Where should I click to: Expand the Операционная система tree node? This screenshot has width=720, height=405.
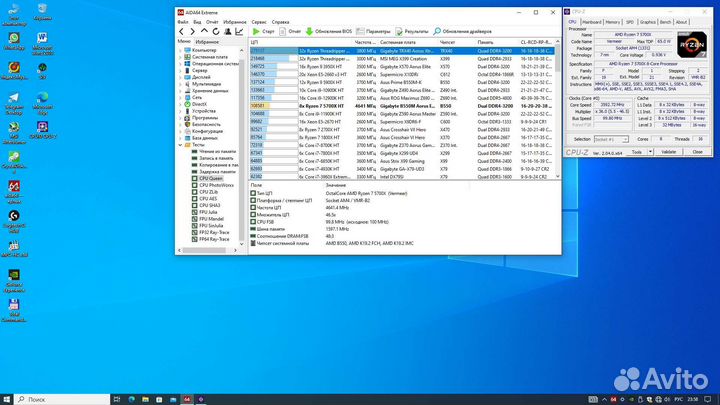tap(180, 64)
